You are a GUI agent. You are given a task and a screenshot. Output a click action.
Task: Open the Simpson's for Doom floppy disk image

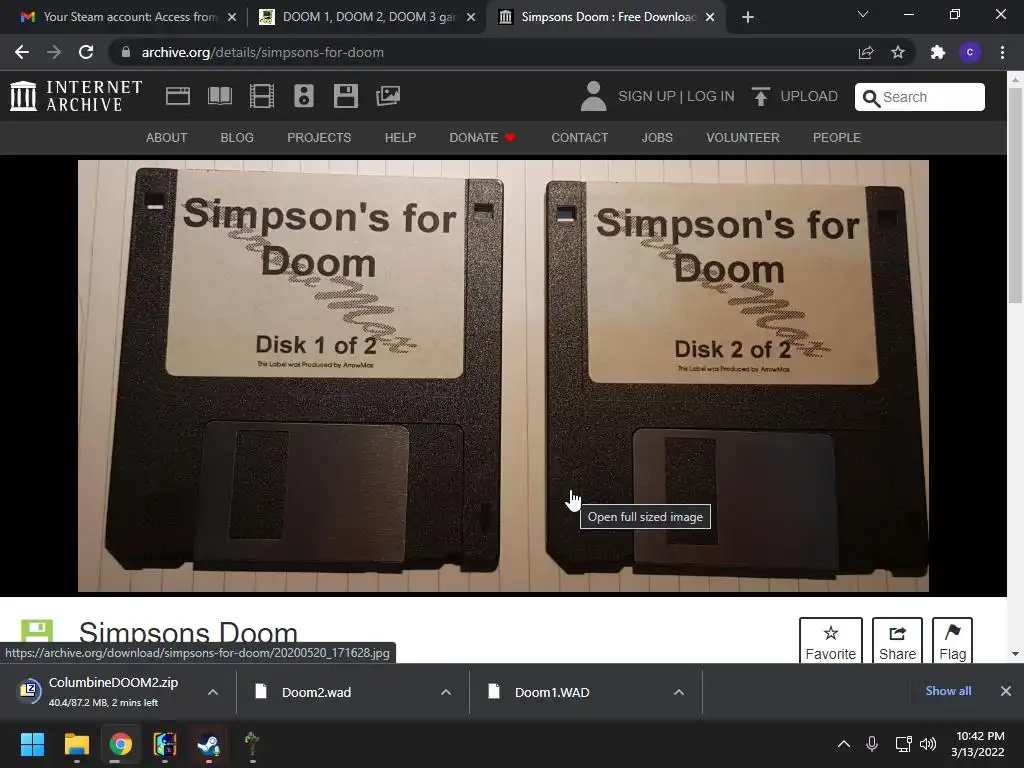pos(503,376)
